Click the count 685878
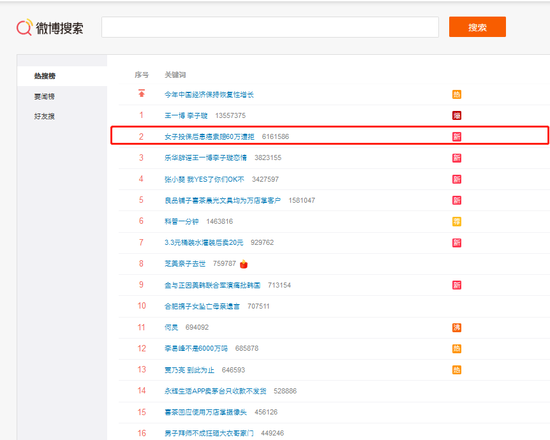The image size is (550, 440). pos(247,348)
